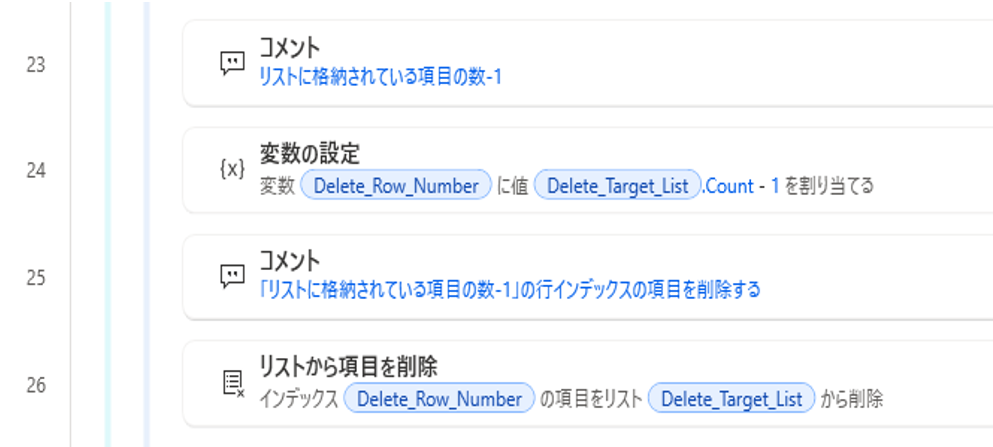This screenshot has height=447, width=993.
Task: Select line number 25 in the gutter
Action: [x=36, y=277]
